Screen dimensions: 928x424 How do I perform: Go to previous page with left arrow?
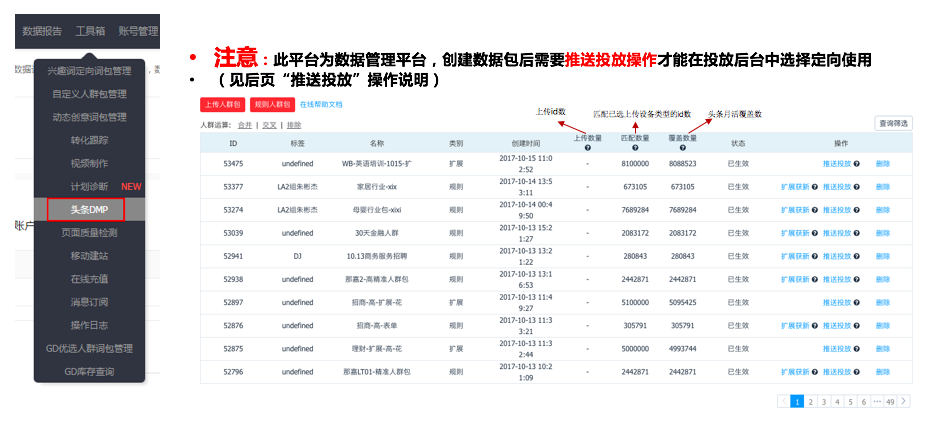[784, 401]
